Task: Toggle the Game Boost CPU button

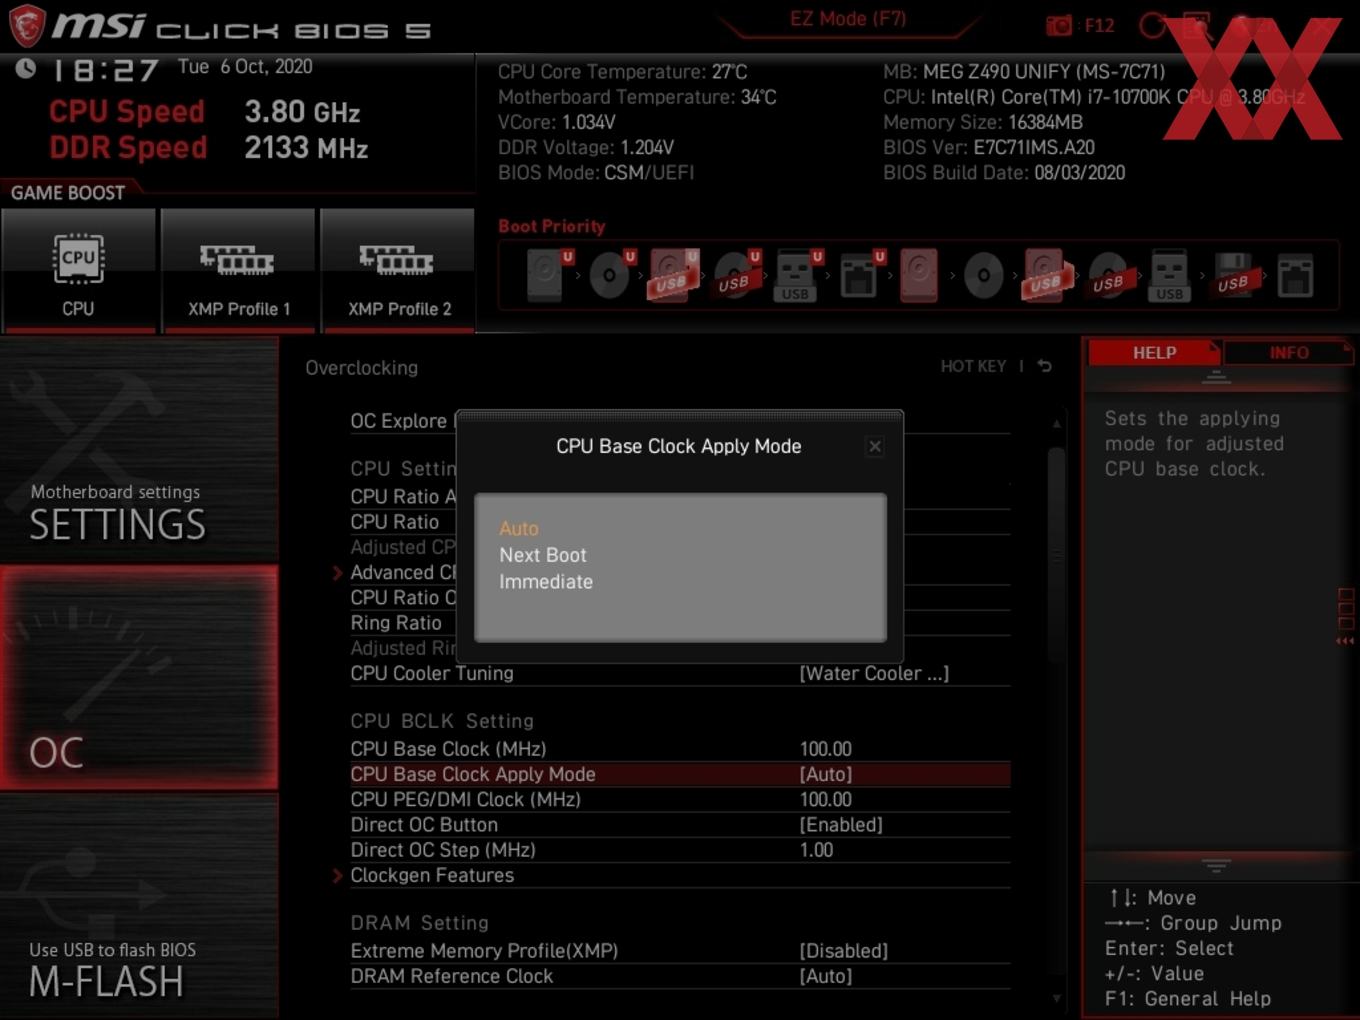Action: (78, 270)
